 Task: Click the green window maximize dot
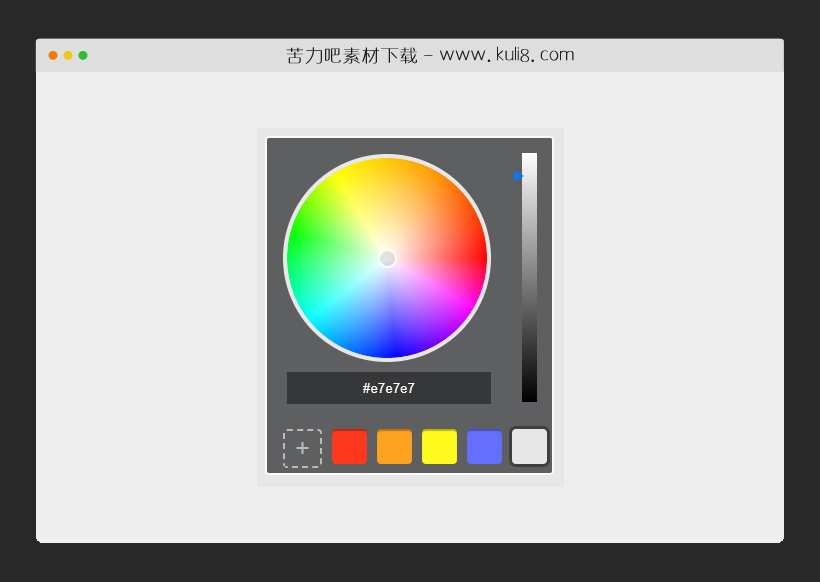click(83, 55)
